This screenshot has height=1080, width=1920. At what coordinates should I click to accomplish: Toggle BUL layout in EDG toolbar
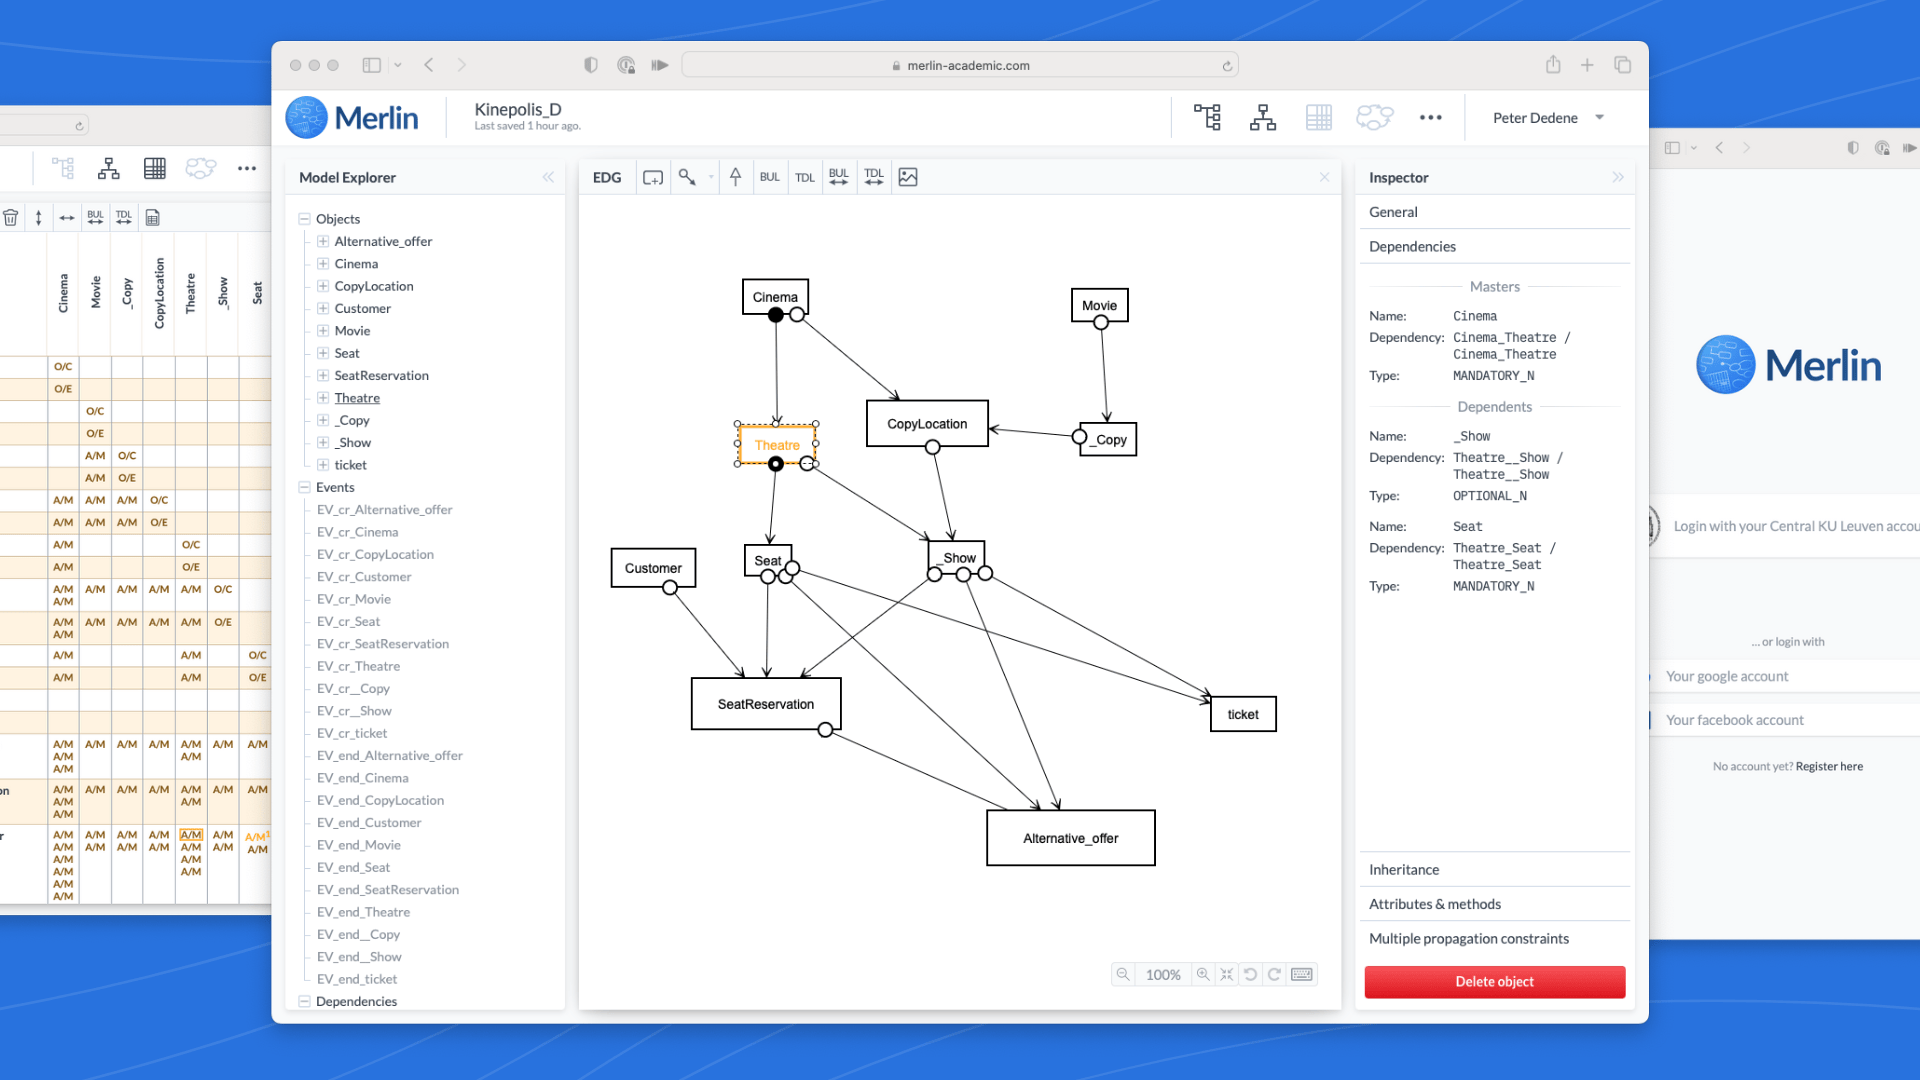point(769,177)
